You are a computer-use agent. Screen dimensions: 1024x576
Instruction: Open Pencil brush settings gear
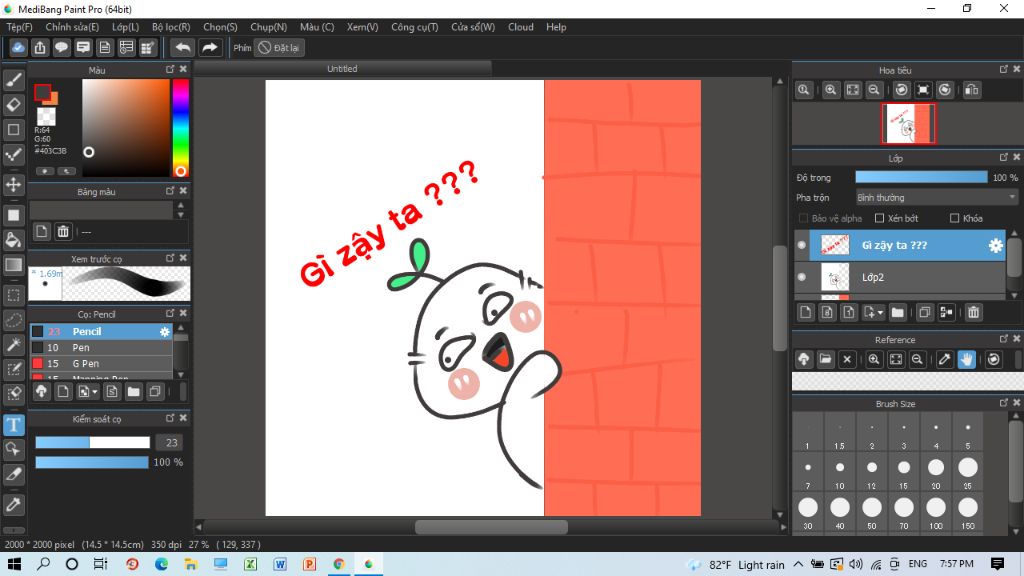[x=165, y=332]
